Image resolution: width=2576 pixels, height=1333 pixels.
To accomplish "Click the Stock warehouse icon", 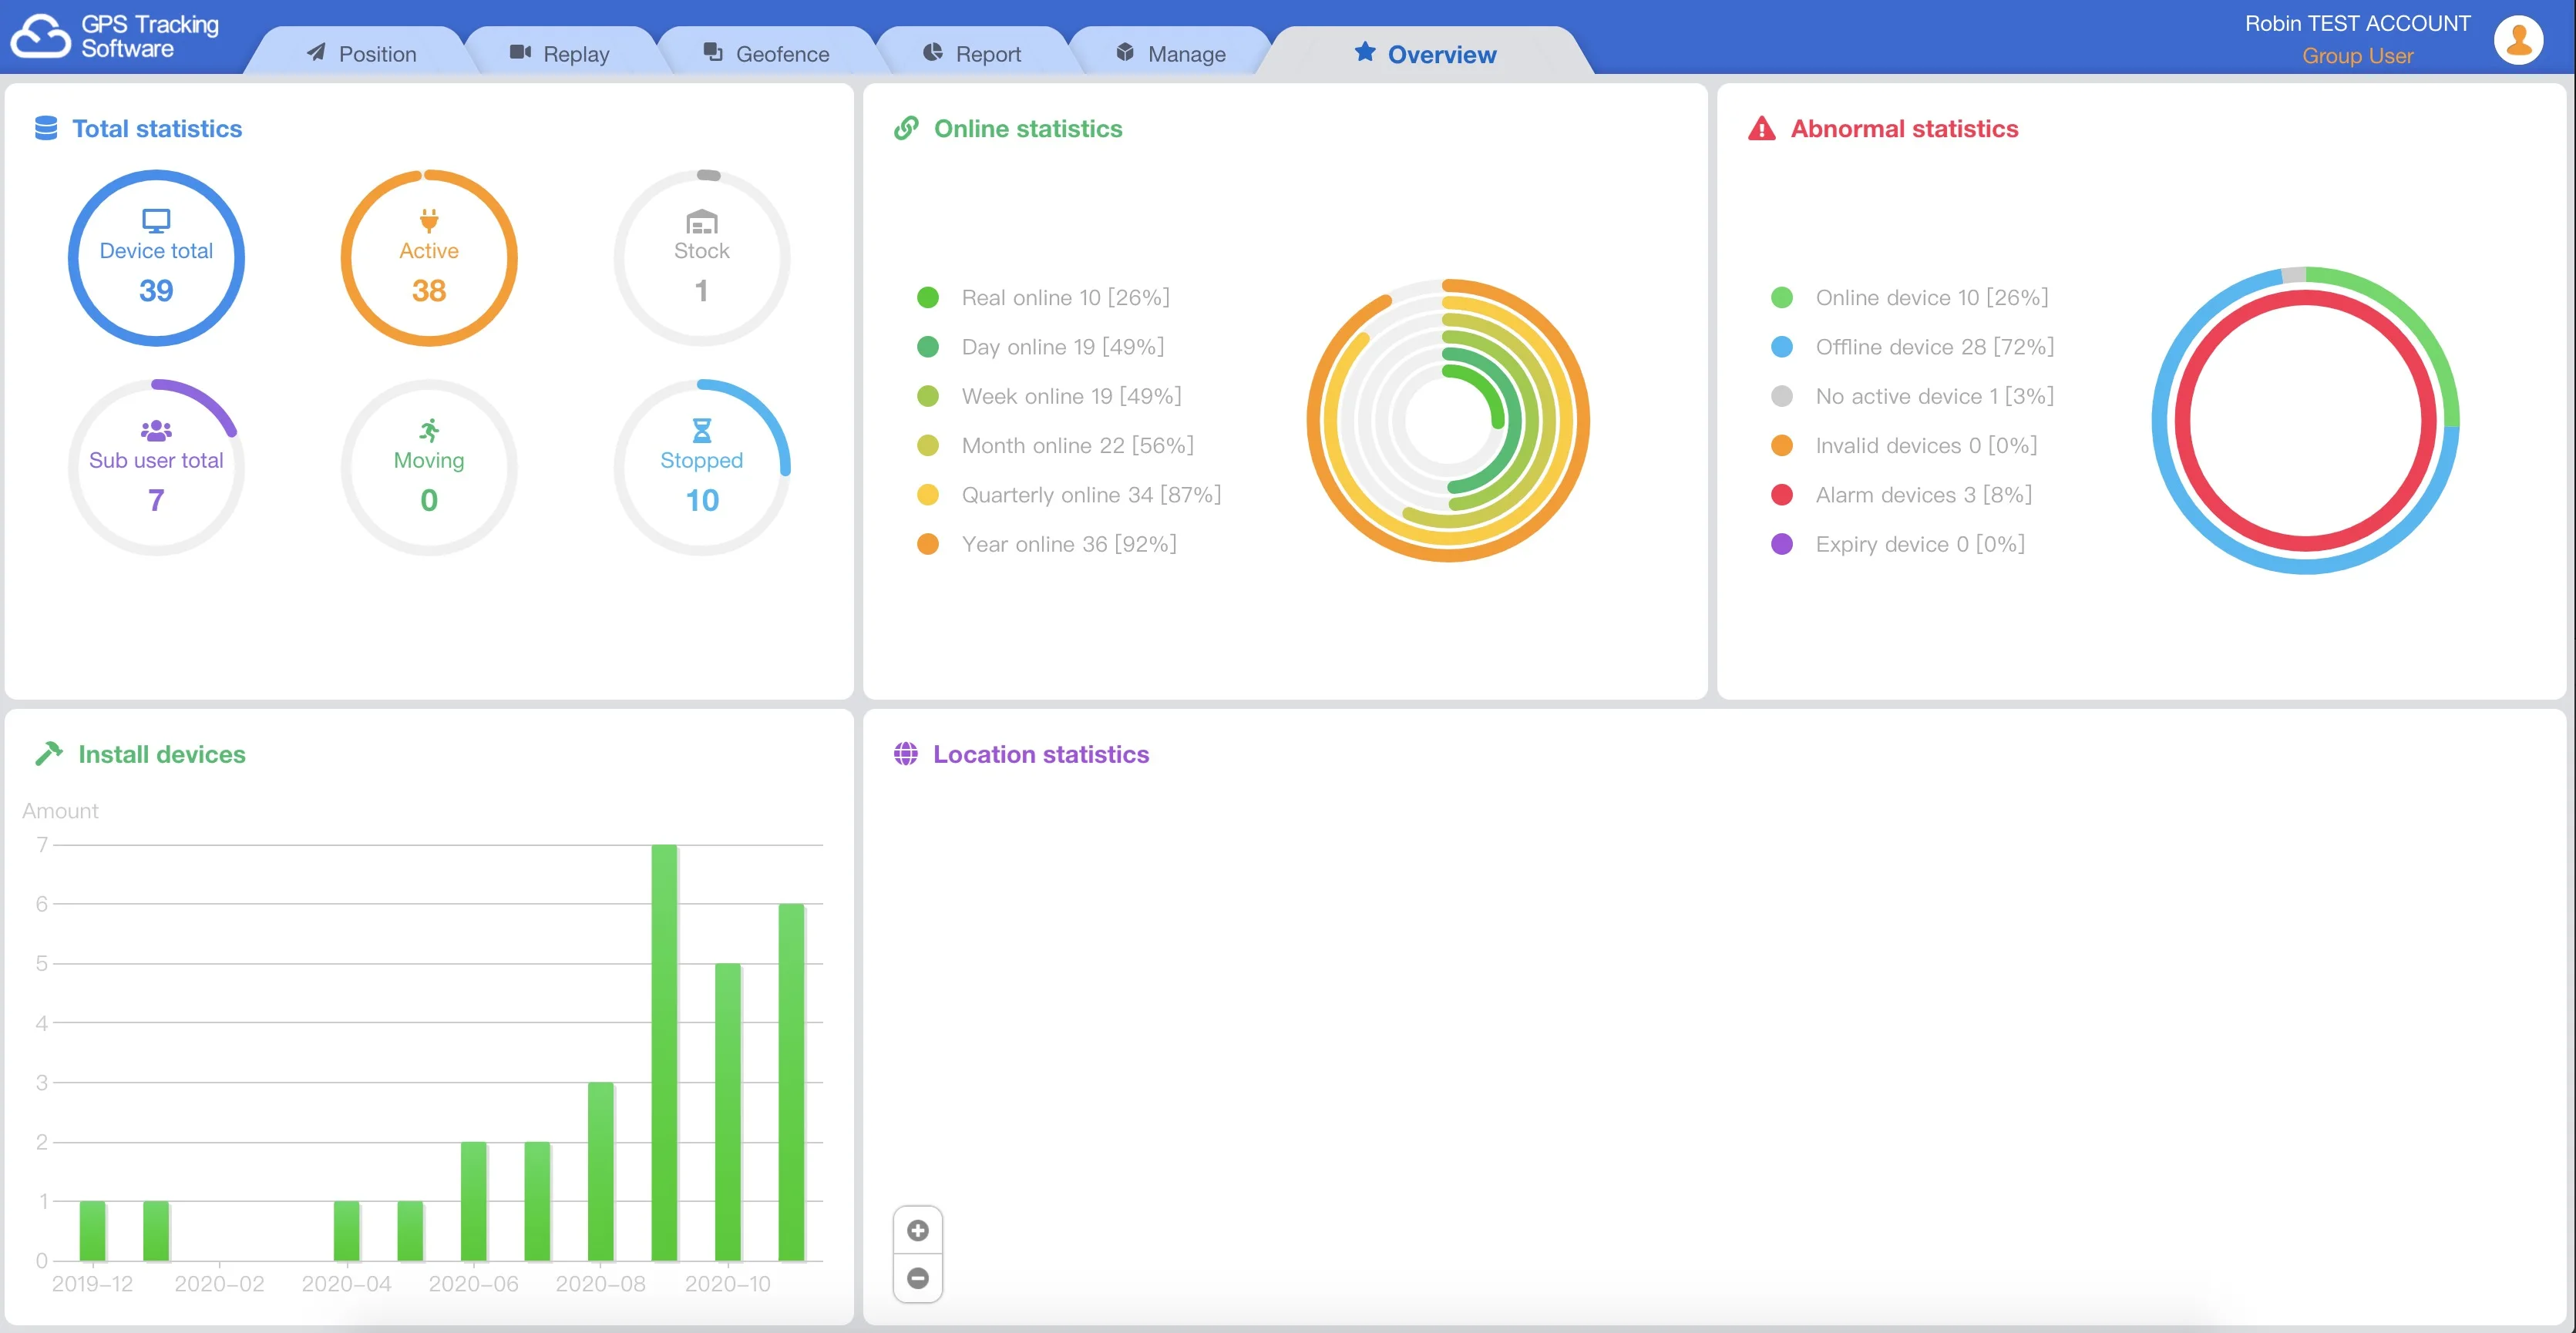I will (702, 221).
